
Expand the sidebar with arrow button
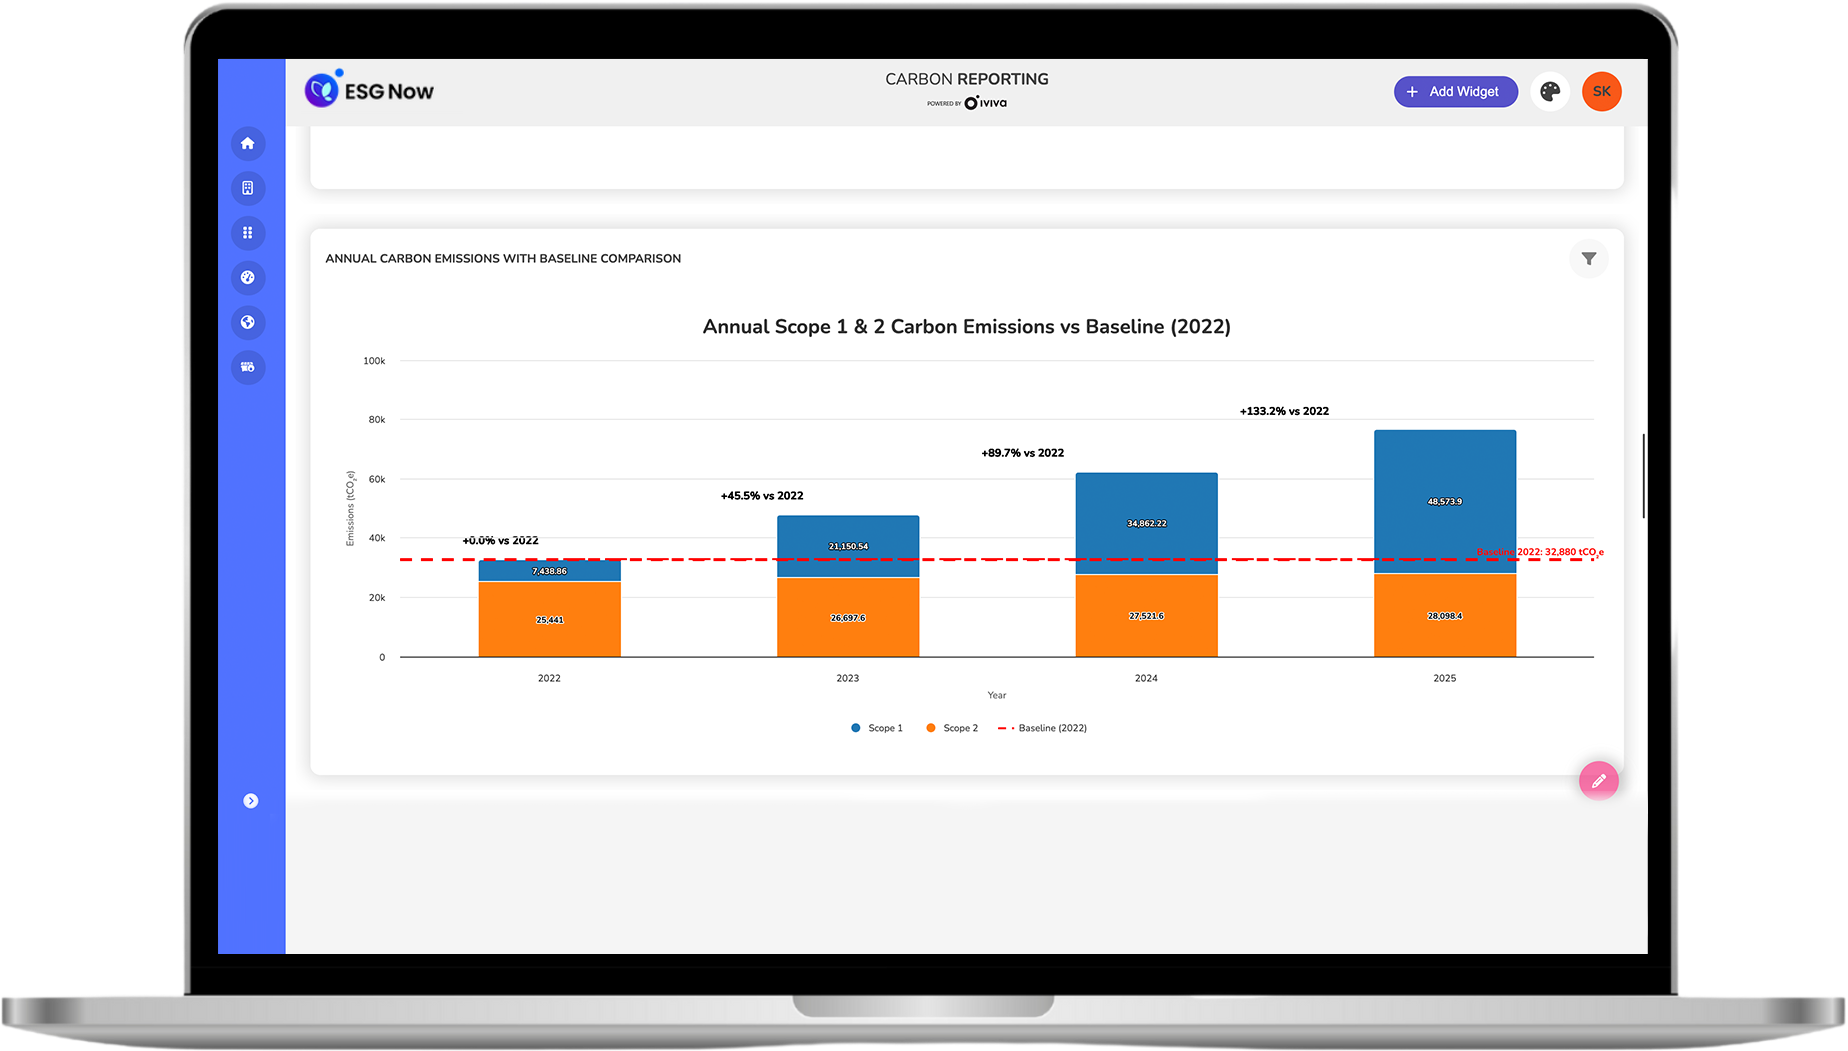[251, 801]
